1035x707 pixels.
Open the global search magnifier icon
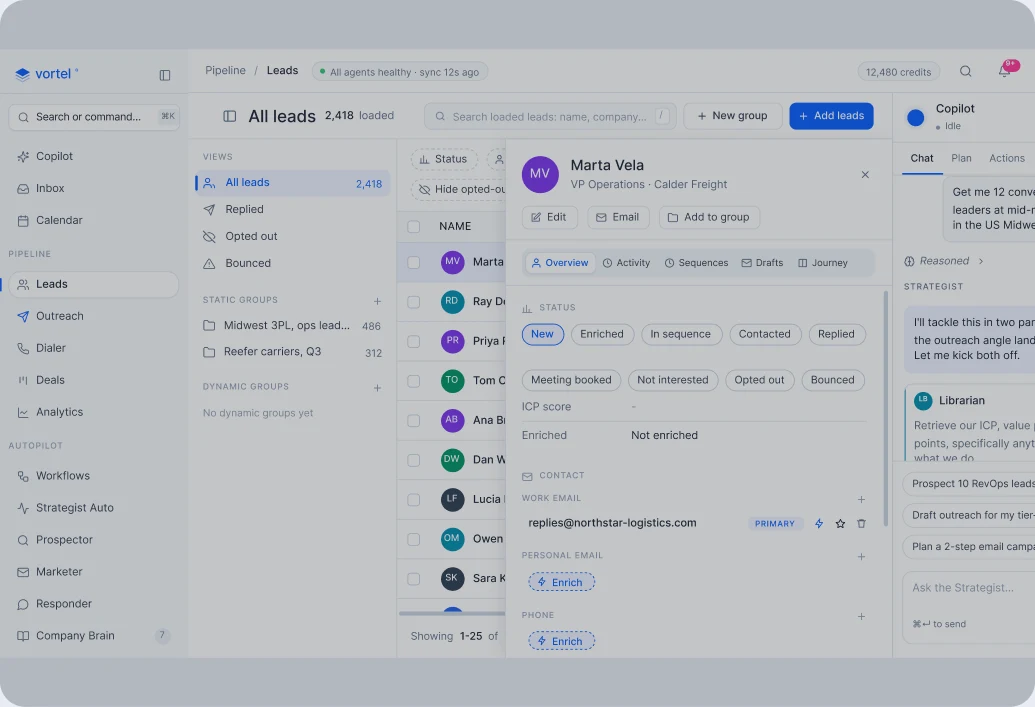[x=965, y=71]
